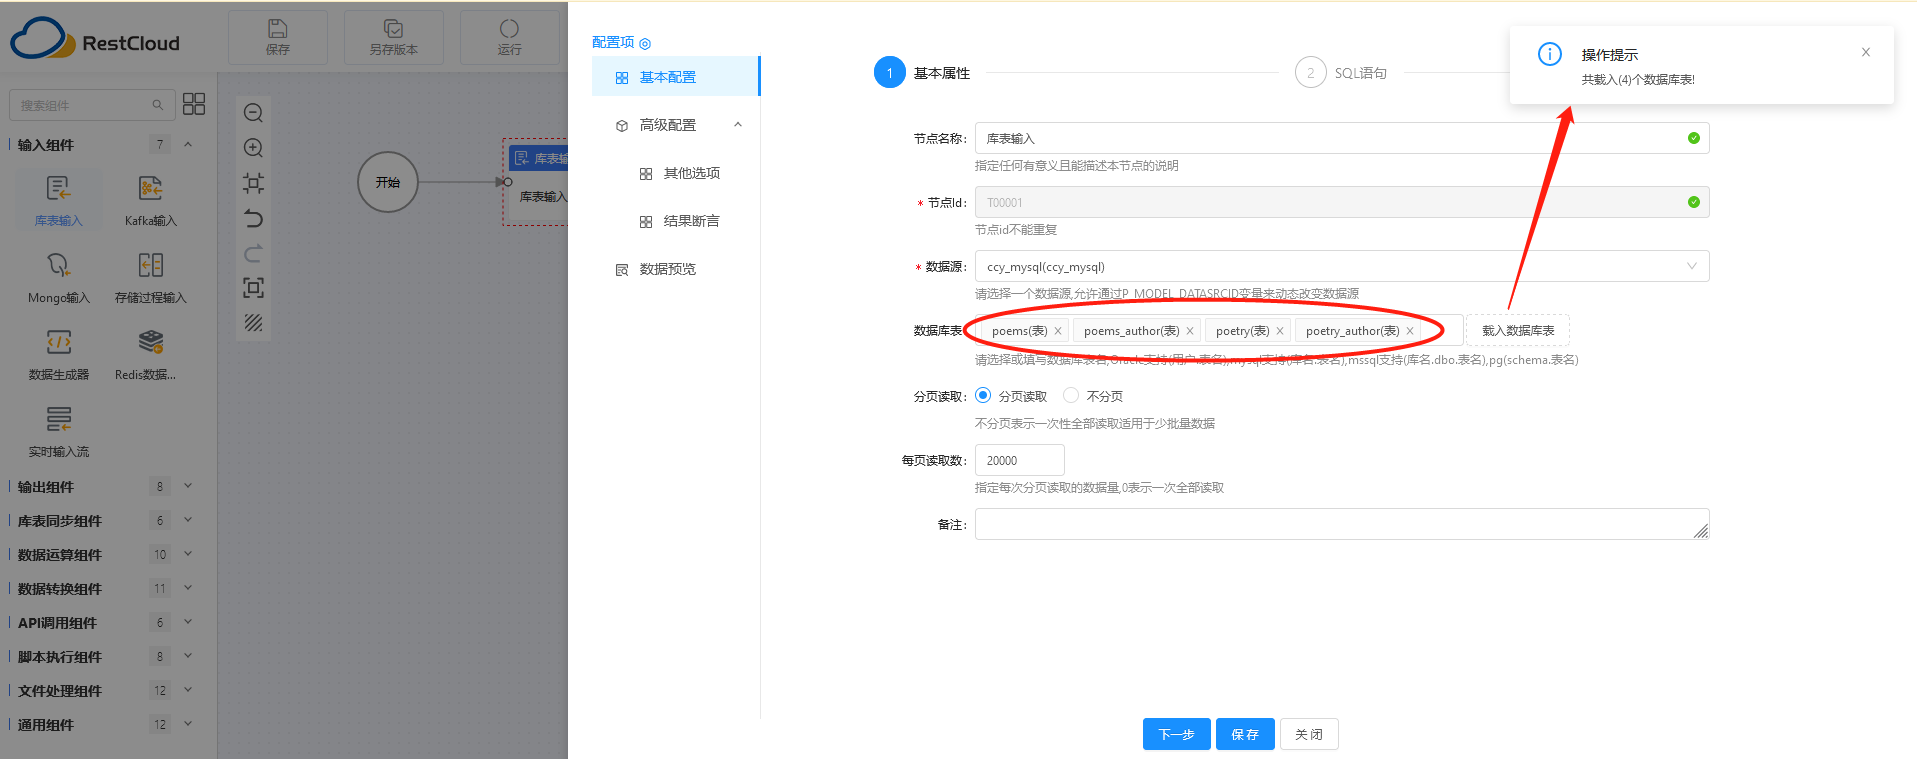
Task: Click the zoom out canvas icon
Action: click(253, 113)
